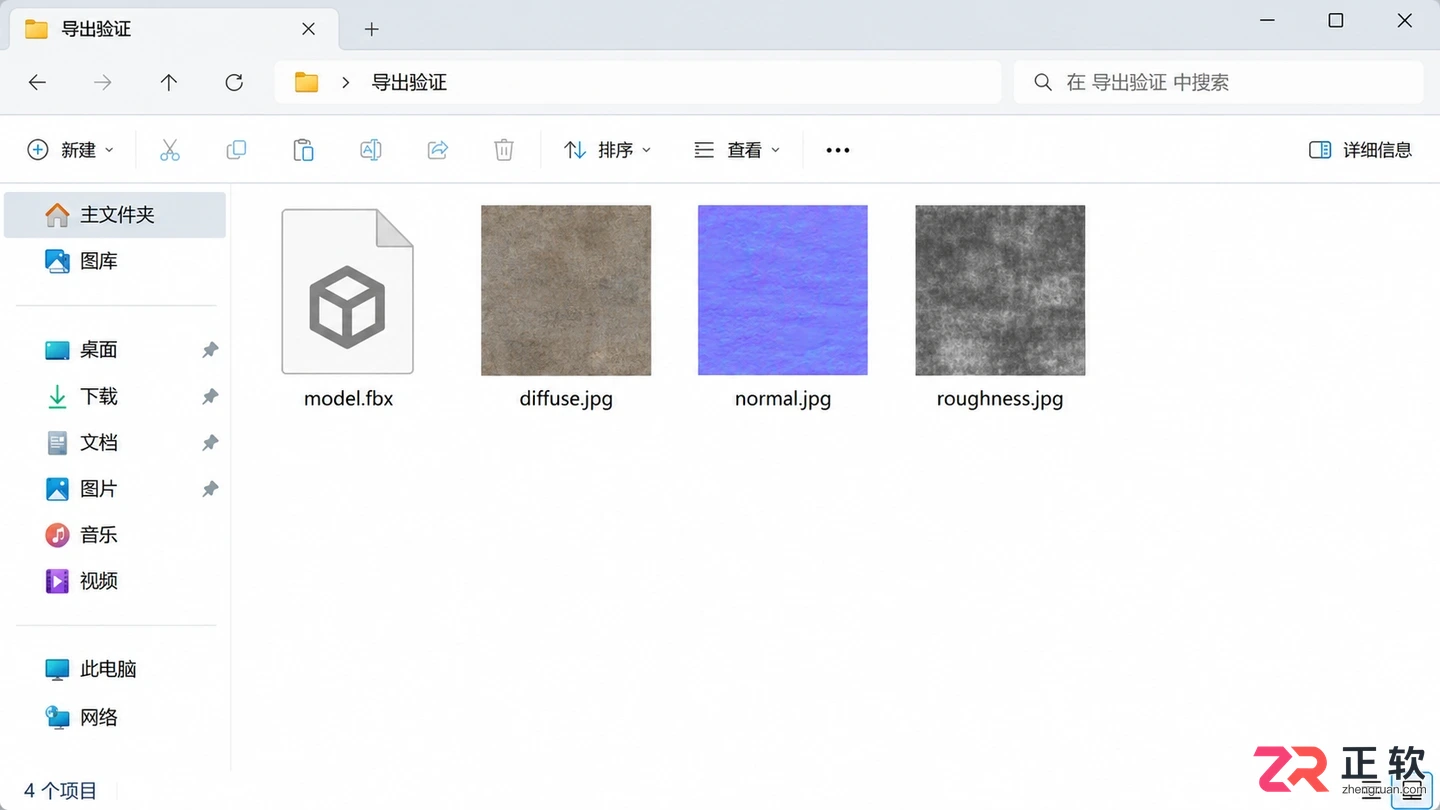Select the diffuse.jpg thumbnail
This screenshot has height=810, width=1440.
coord(566,291)
